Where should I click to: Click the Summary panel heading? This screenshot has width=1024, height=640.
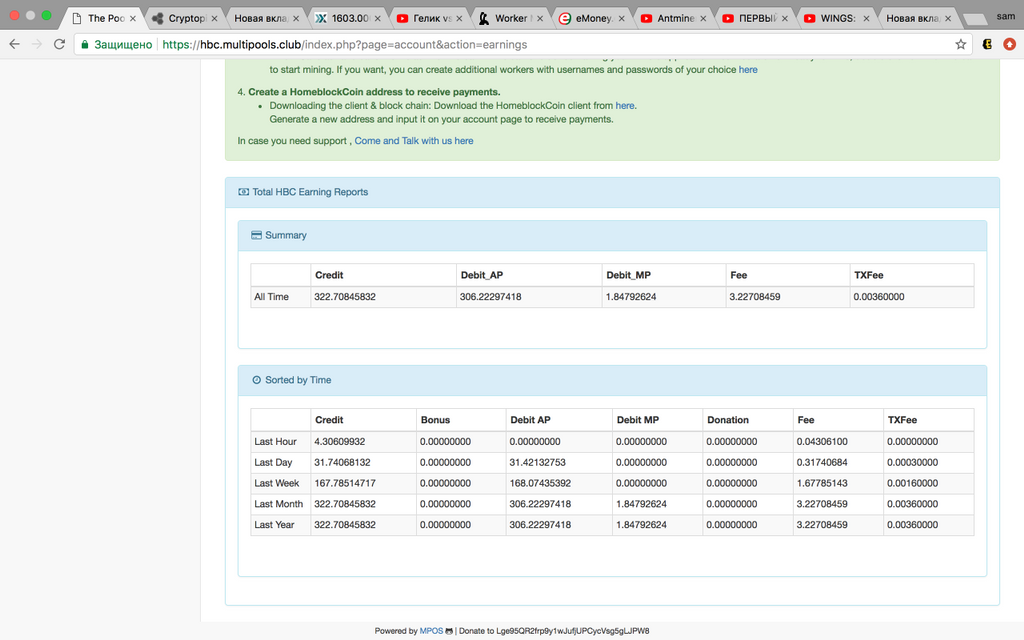click(285, 235)
